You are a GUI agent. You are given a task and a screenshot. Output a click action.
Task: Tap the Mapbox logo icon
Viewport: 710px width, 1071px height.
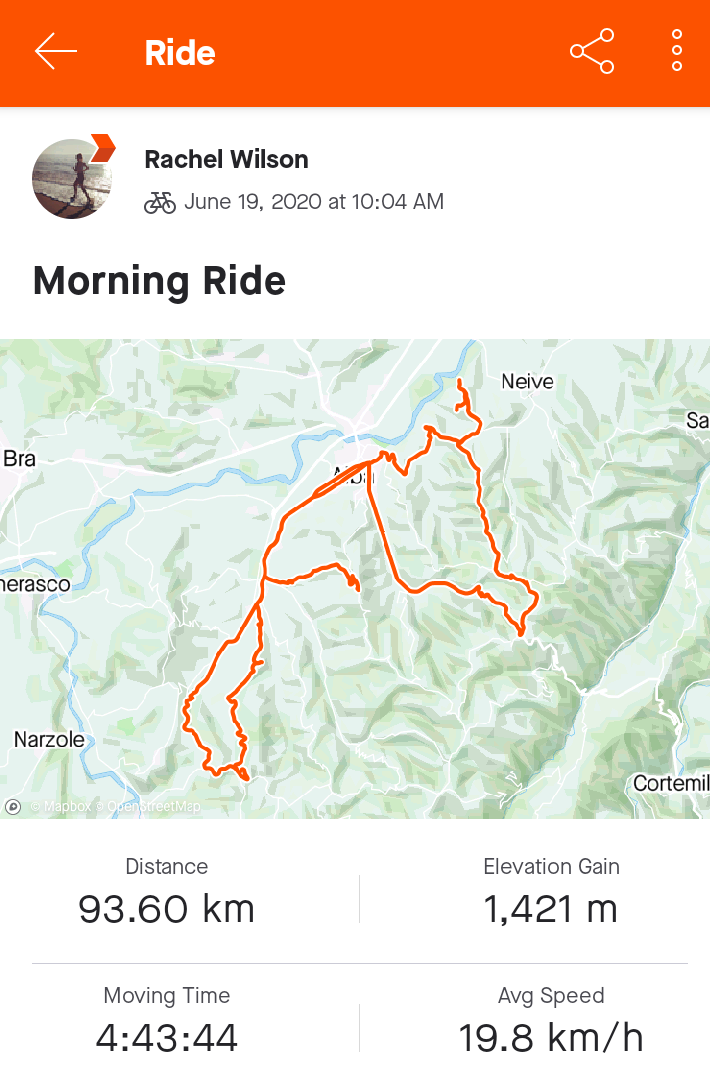click(x=13, y=807)
